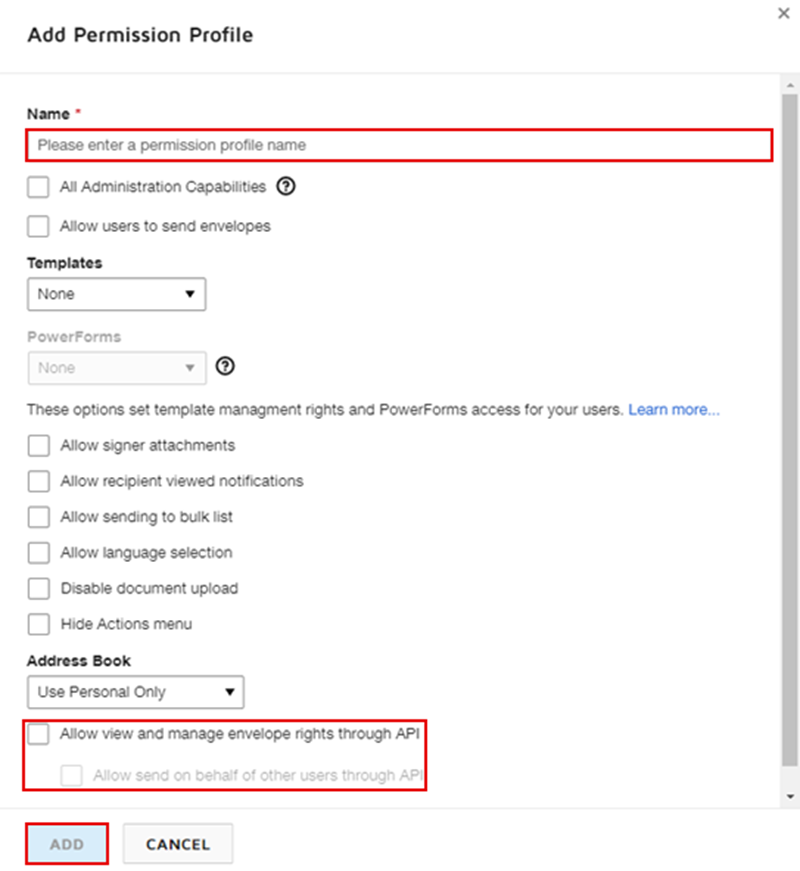Enable Hide Actions menu checkbox

(x=39, y=624)
